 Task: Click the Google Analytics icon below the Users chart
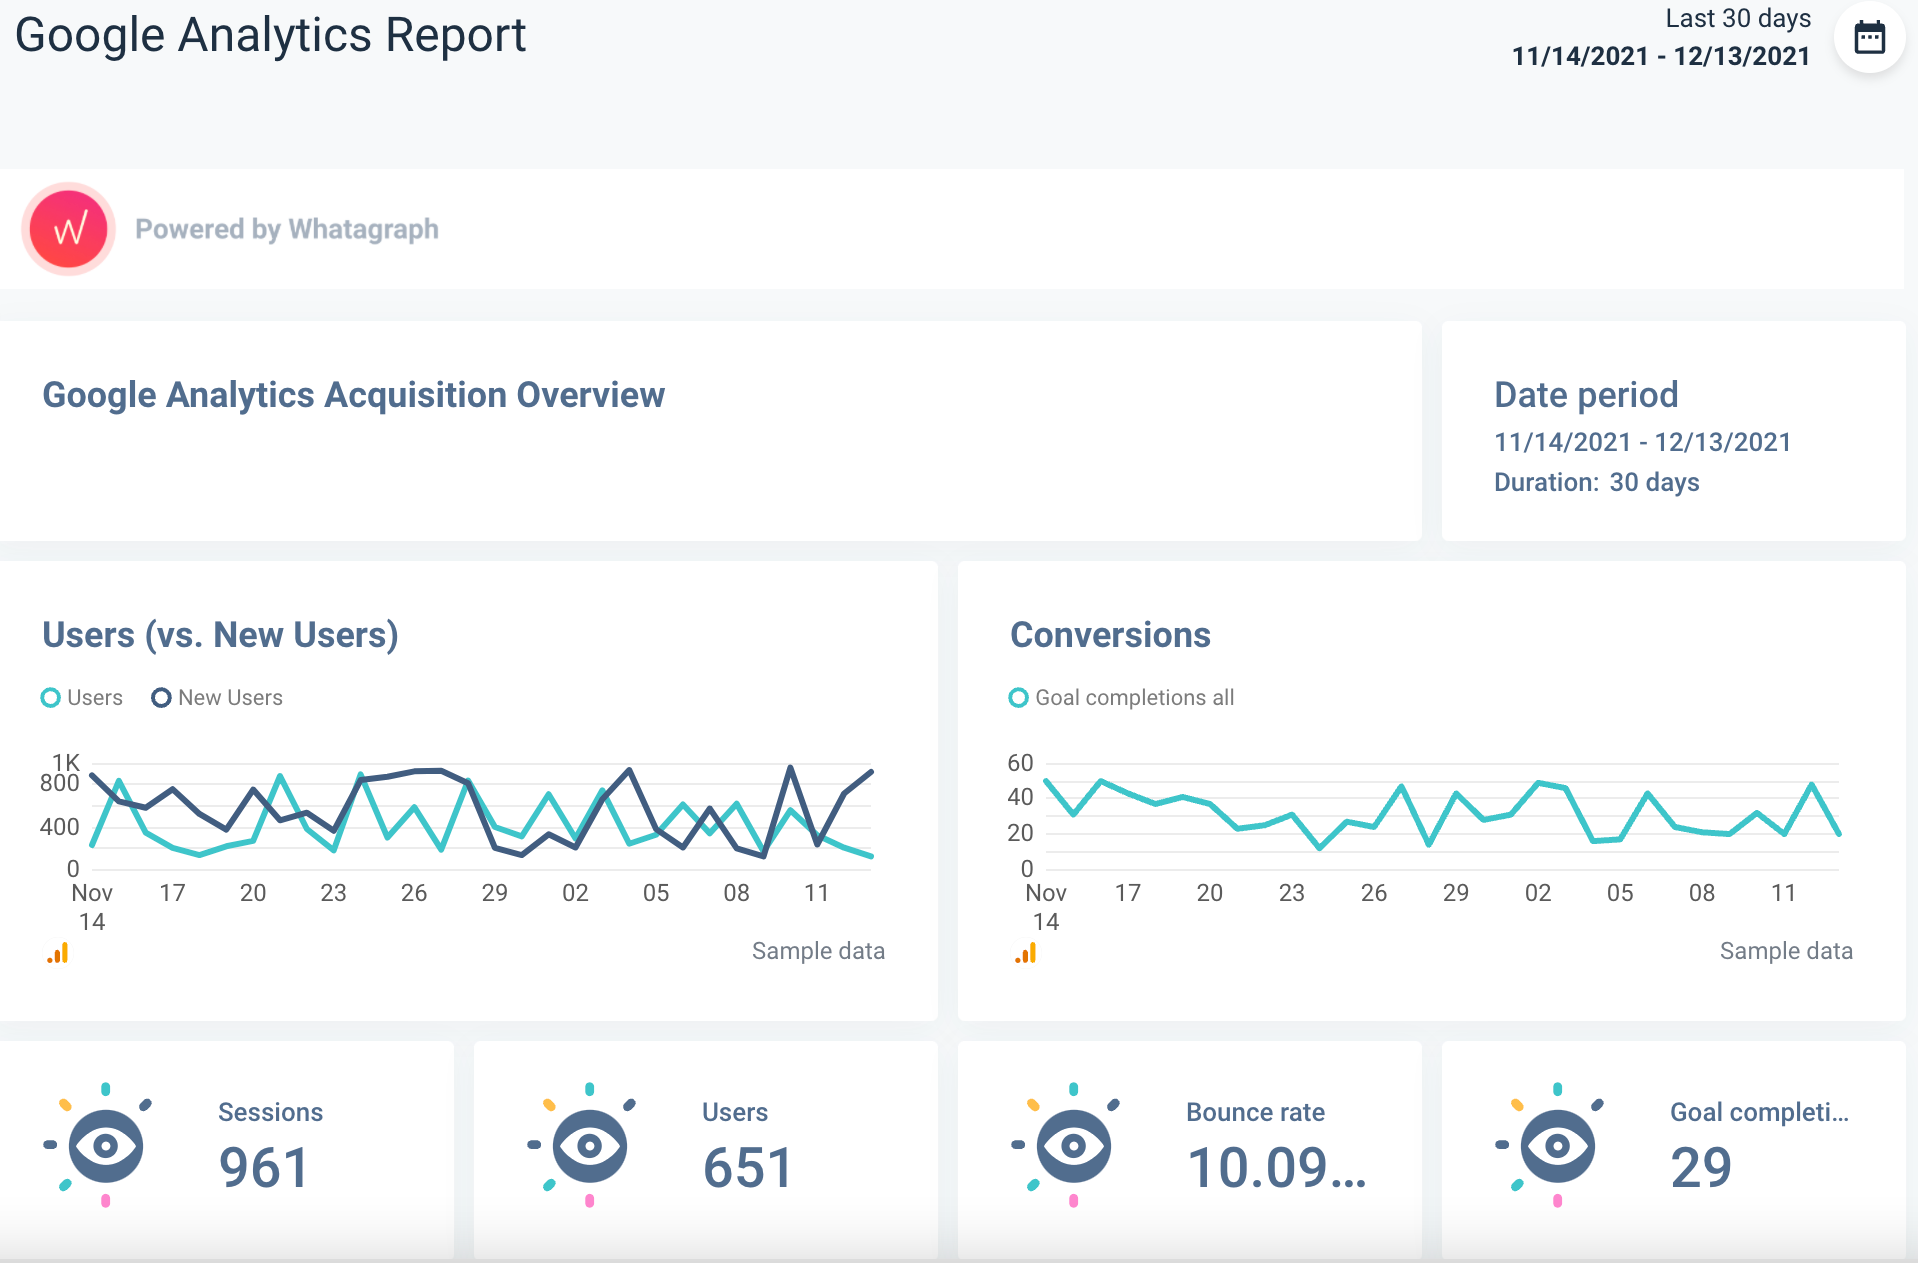[x=57, y=953]
